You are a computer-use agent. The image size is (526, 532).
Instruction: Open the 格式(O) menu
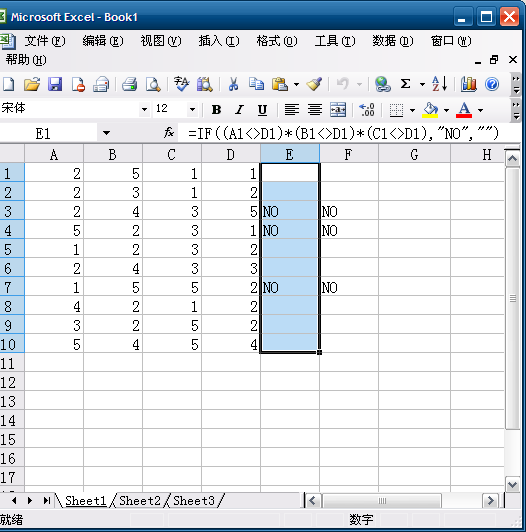[x=277, y=41]
